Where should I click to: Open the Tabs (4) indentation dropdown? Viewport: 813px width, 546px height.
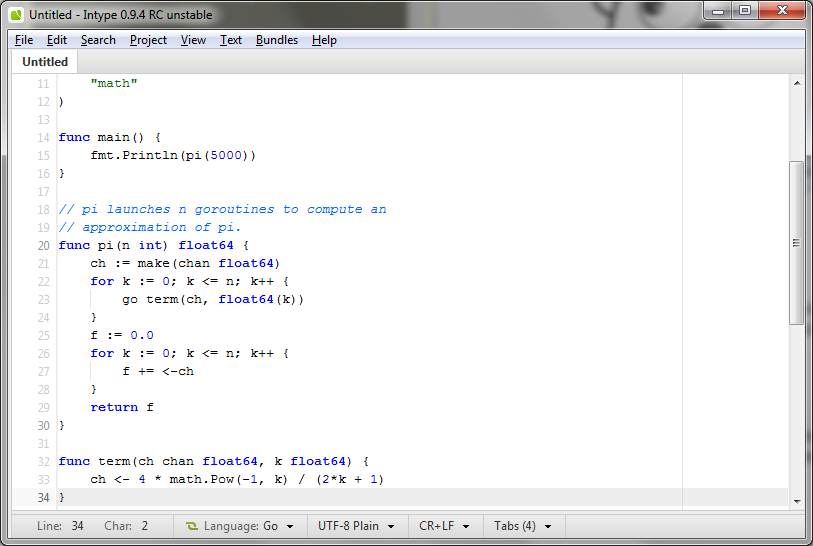pyautogui.click(x=523, y=526)
